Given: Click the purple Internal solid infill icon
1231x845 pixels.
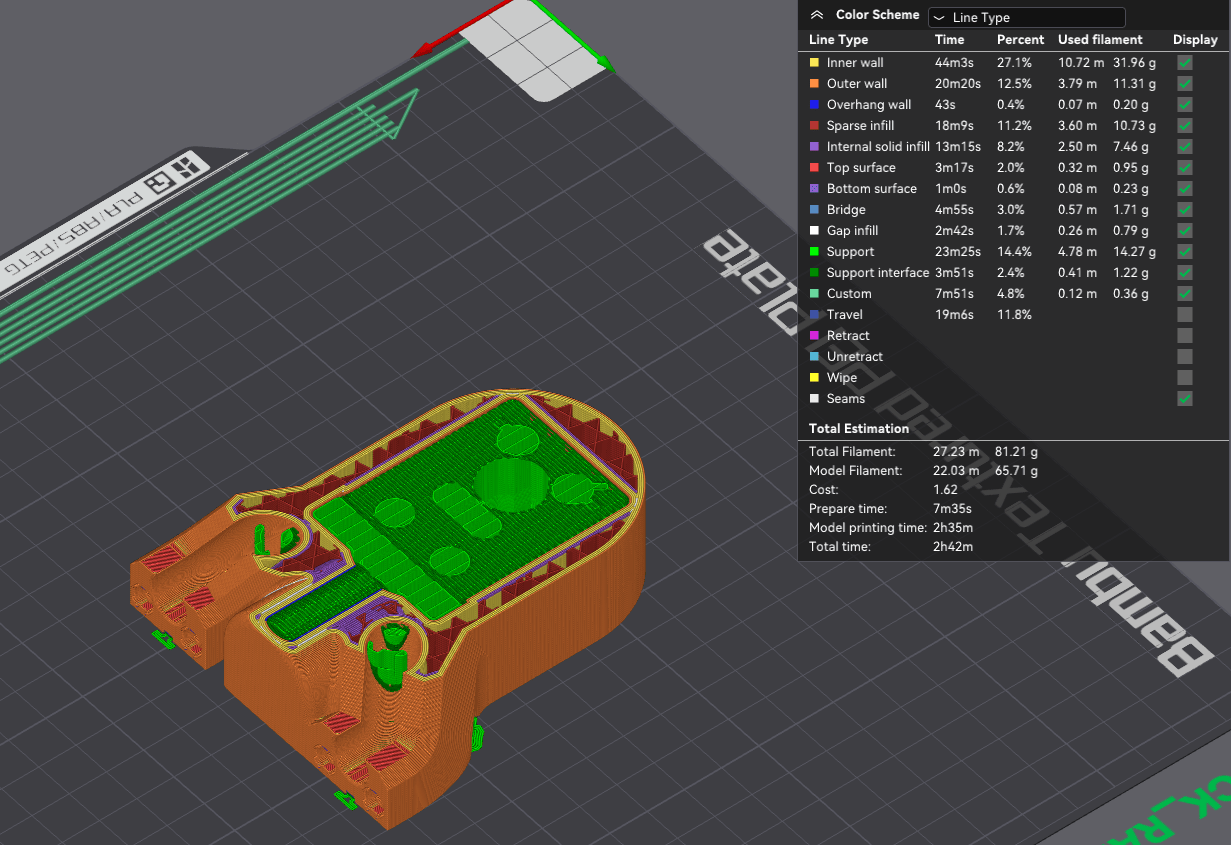Looking at the screenshot, I should pos(814,147).
